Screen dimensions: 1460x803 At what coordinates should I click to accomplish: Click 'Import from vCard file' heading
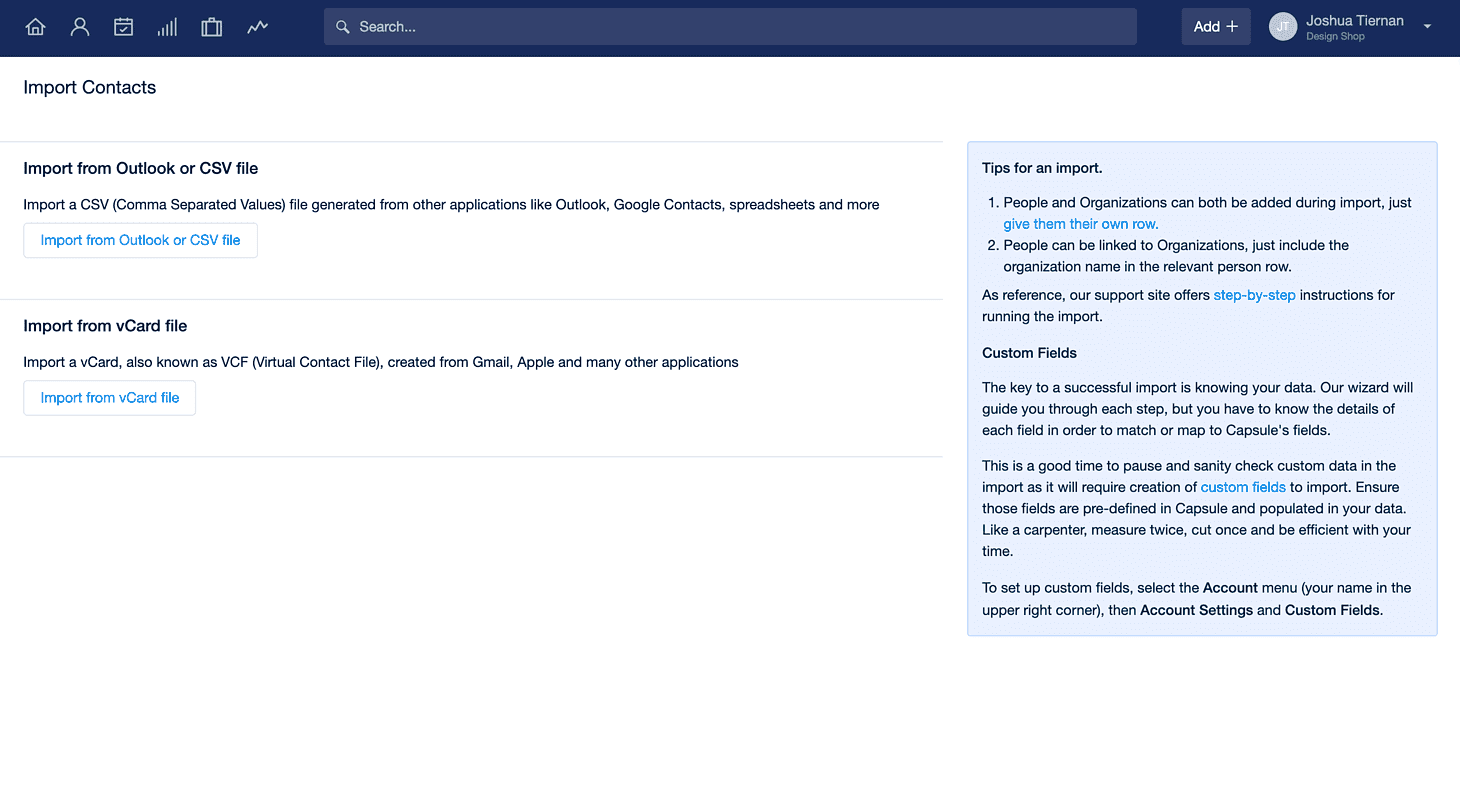click(105, 326)
